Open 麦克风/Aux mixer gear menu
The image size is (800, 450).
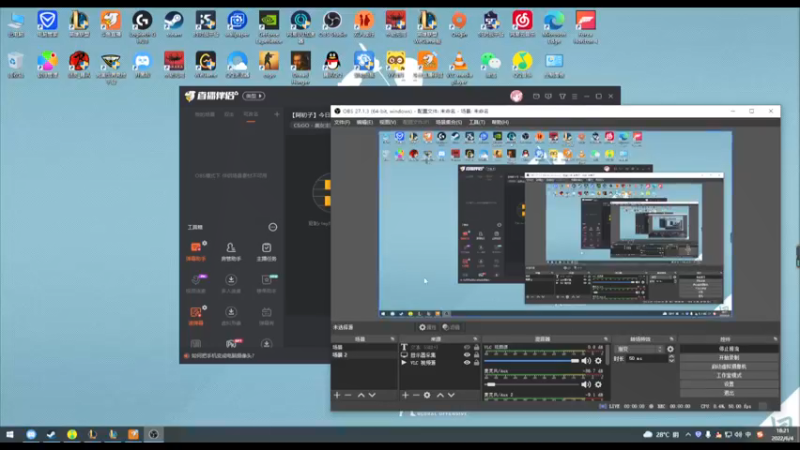pyautogui.click(x=598, y=385)
